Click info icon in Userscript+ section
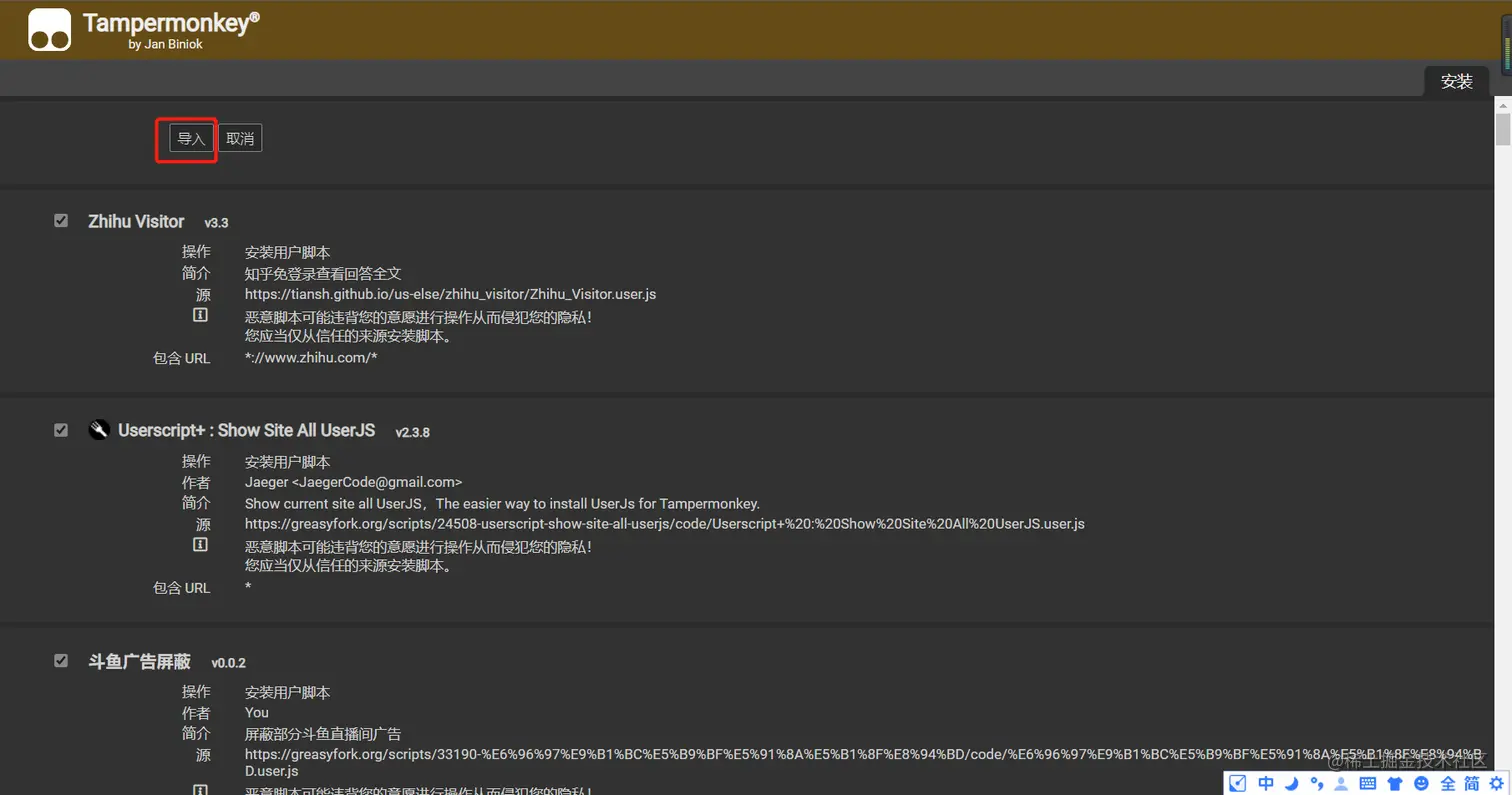 200,545
